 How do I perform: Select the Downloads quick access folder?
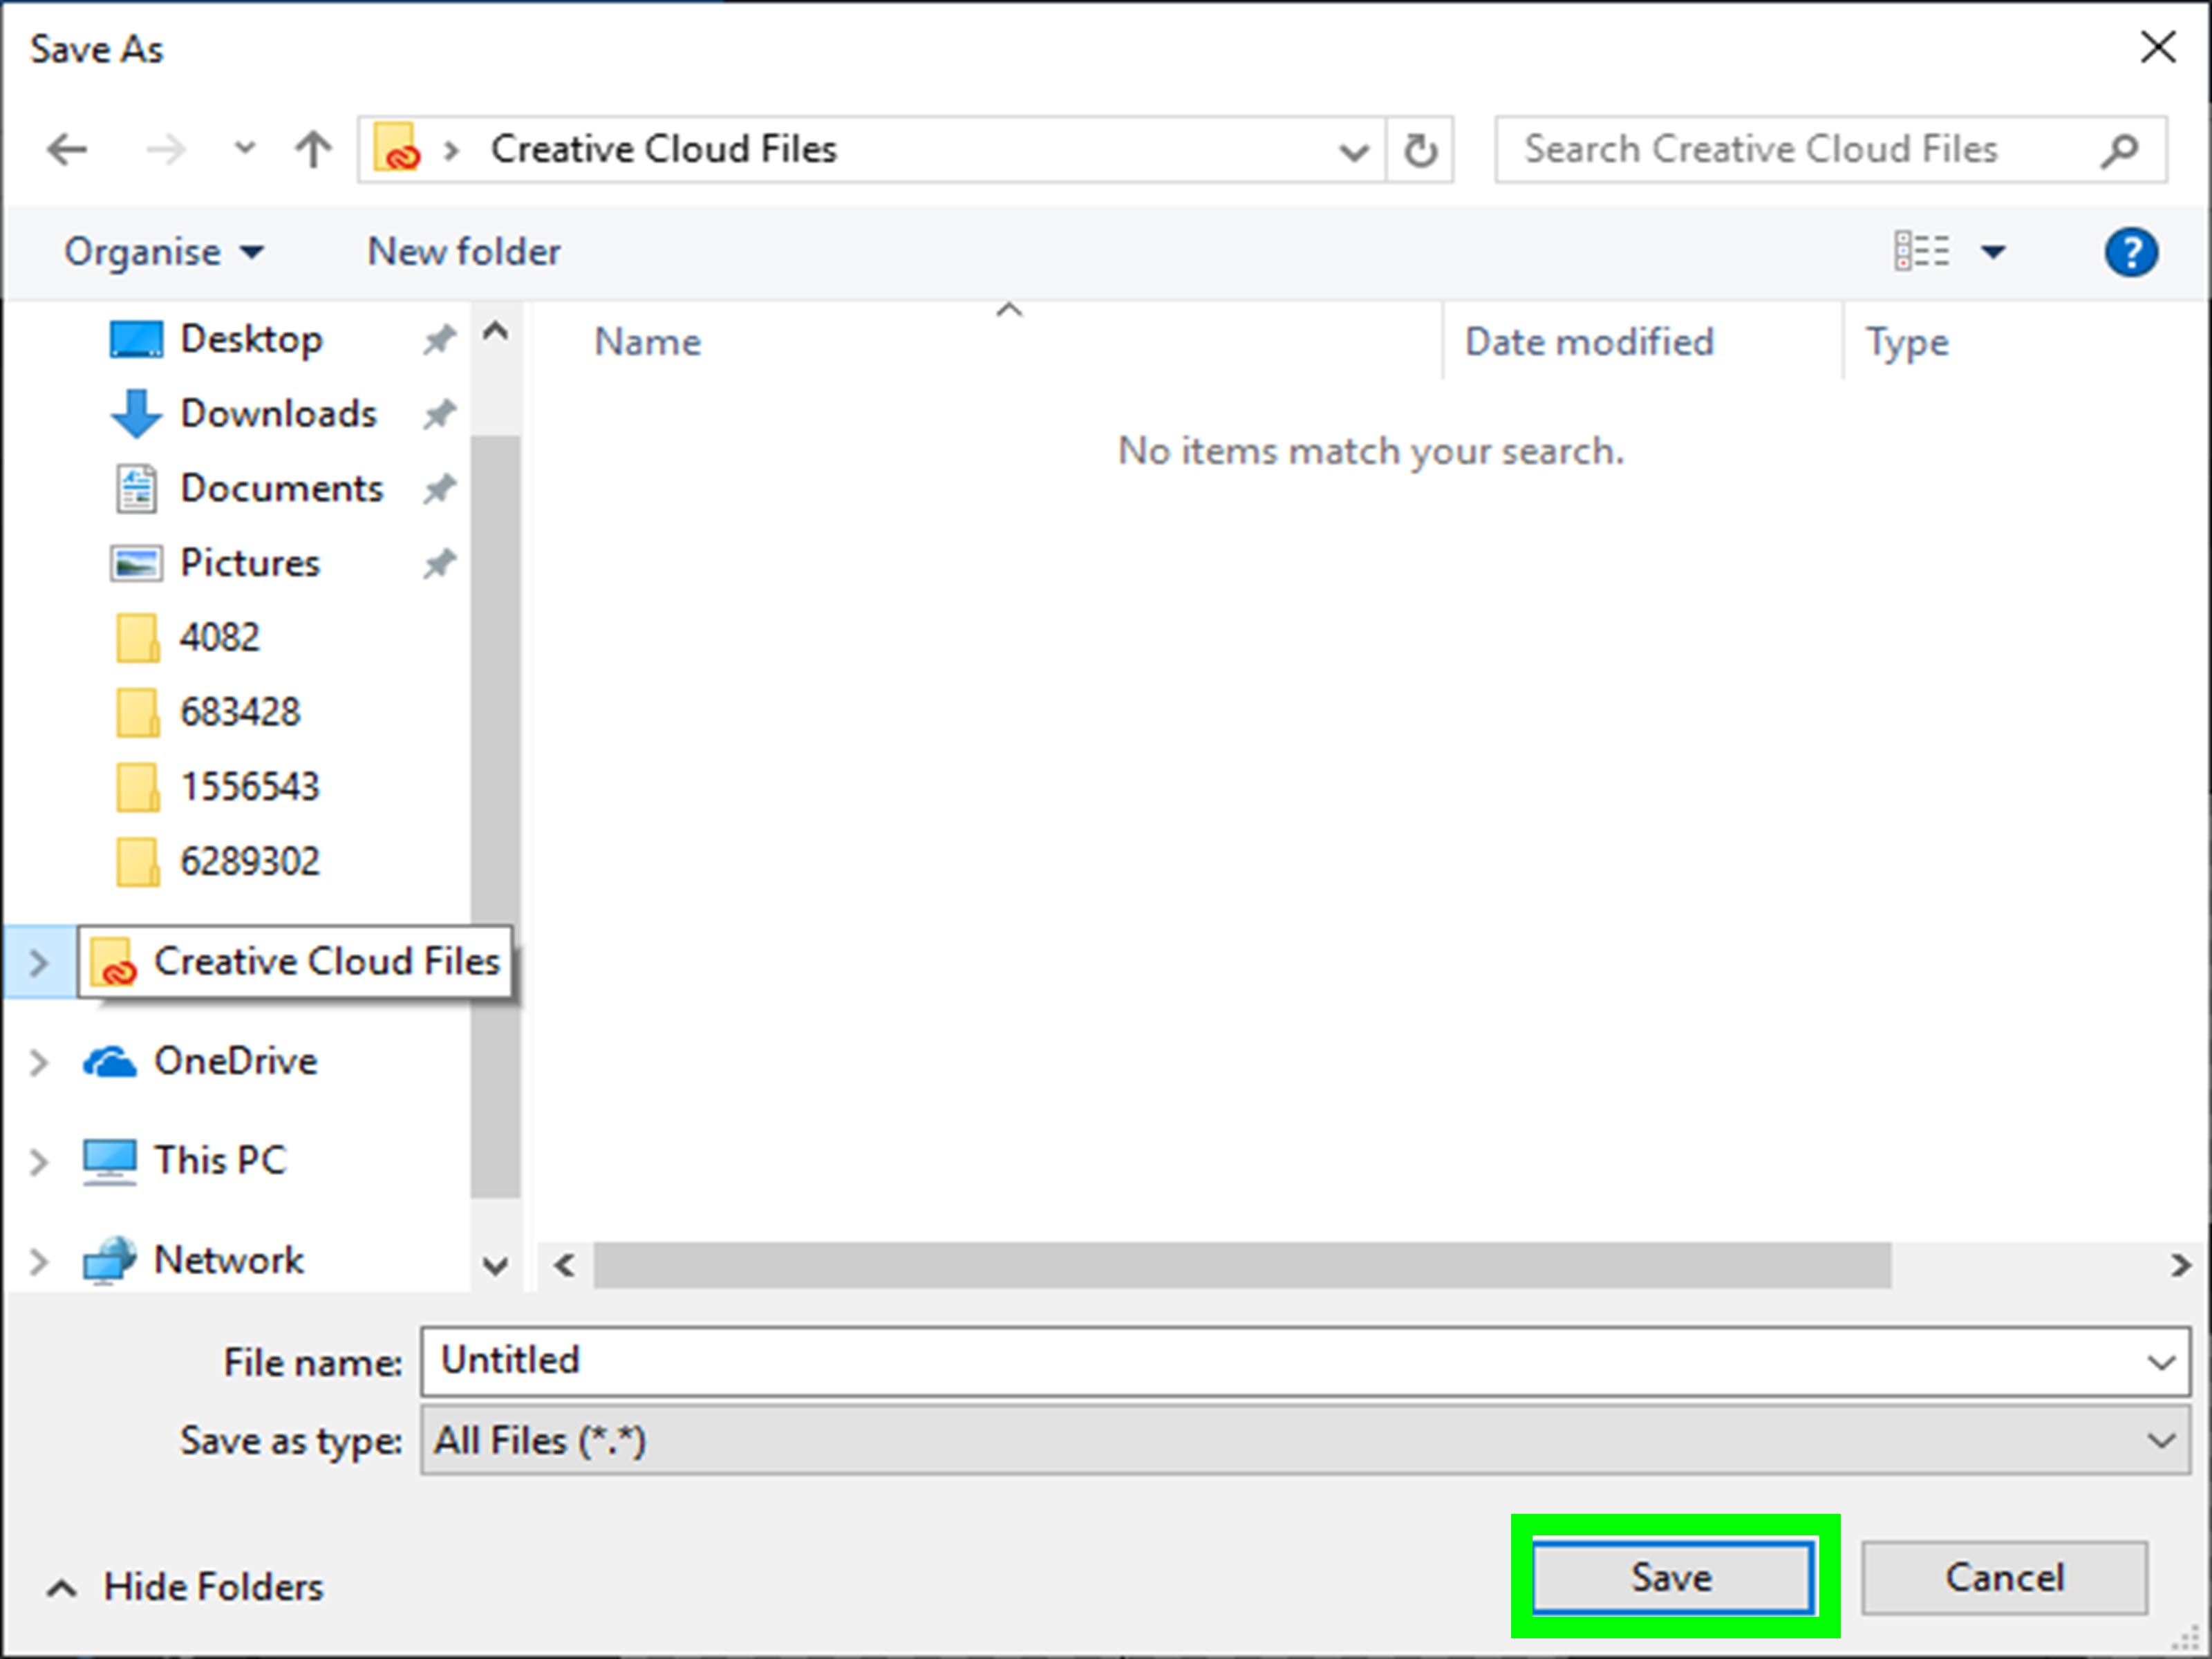277,414
